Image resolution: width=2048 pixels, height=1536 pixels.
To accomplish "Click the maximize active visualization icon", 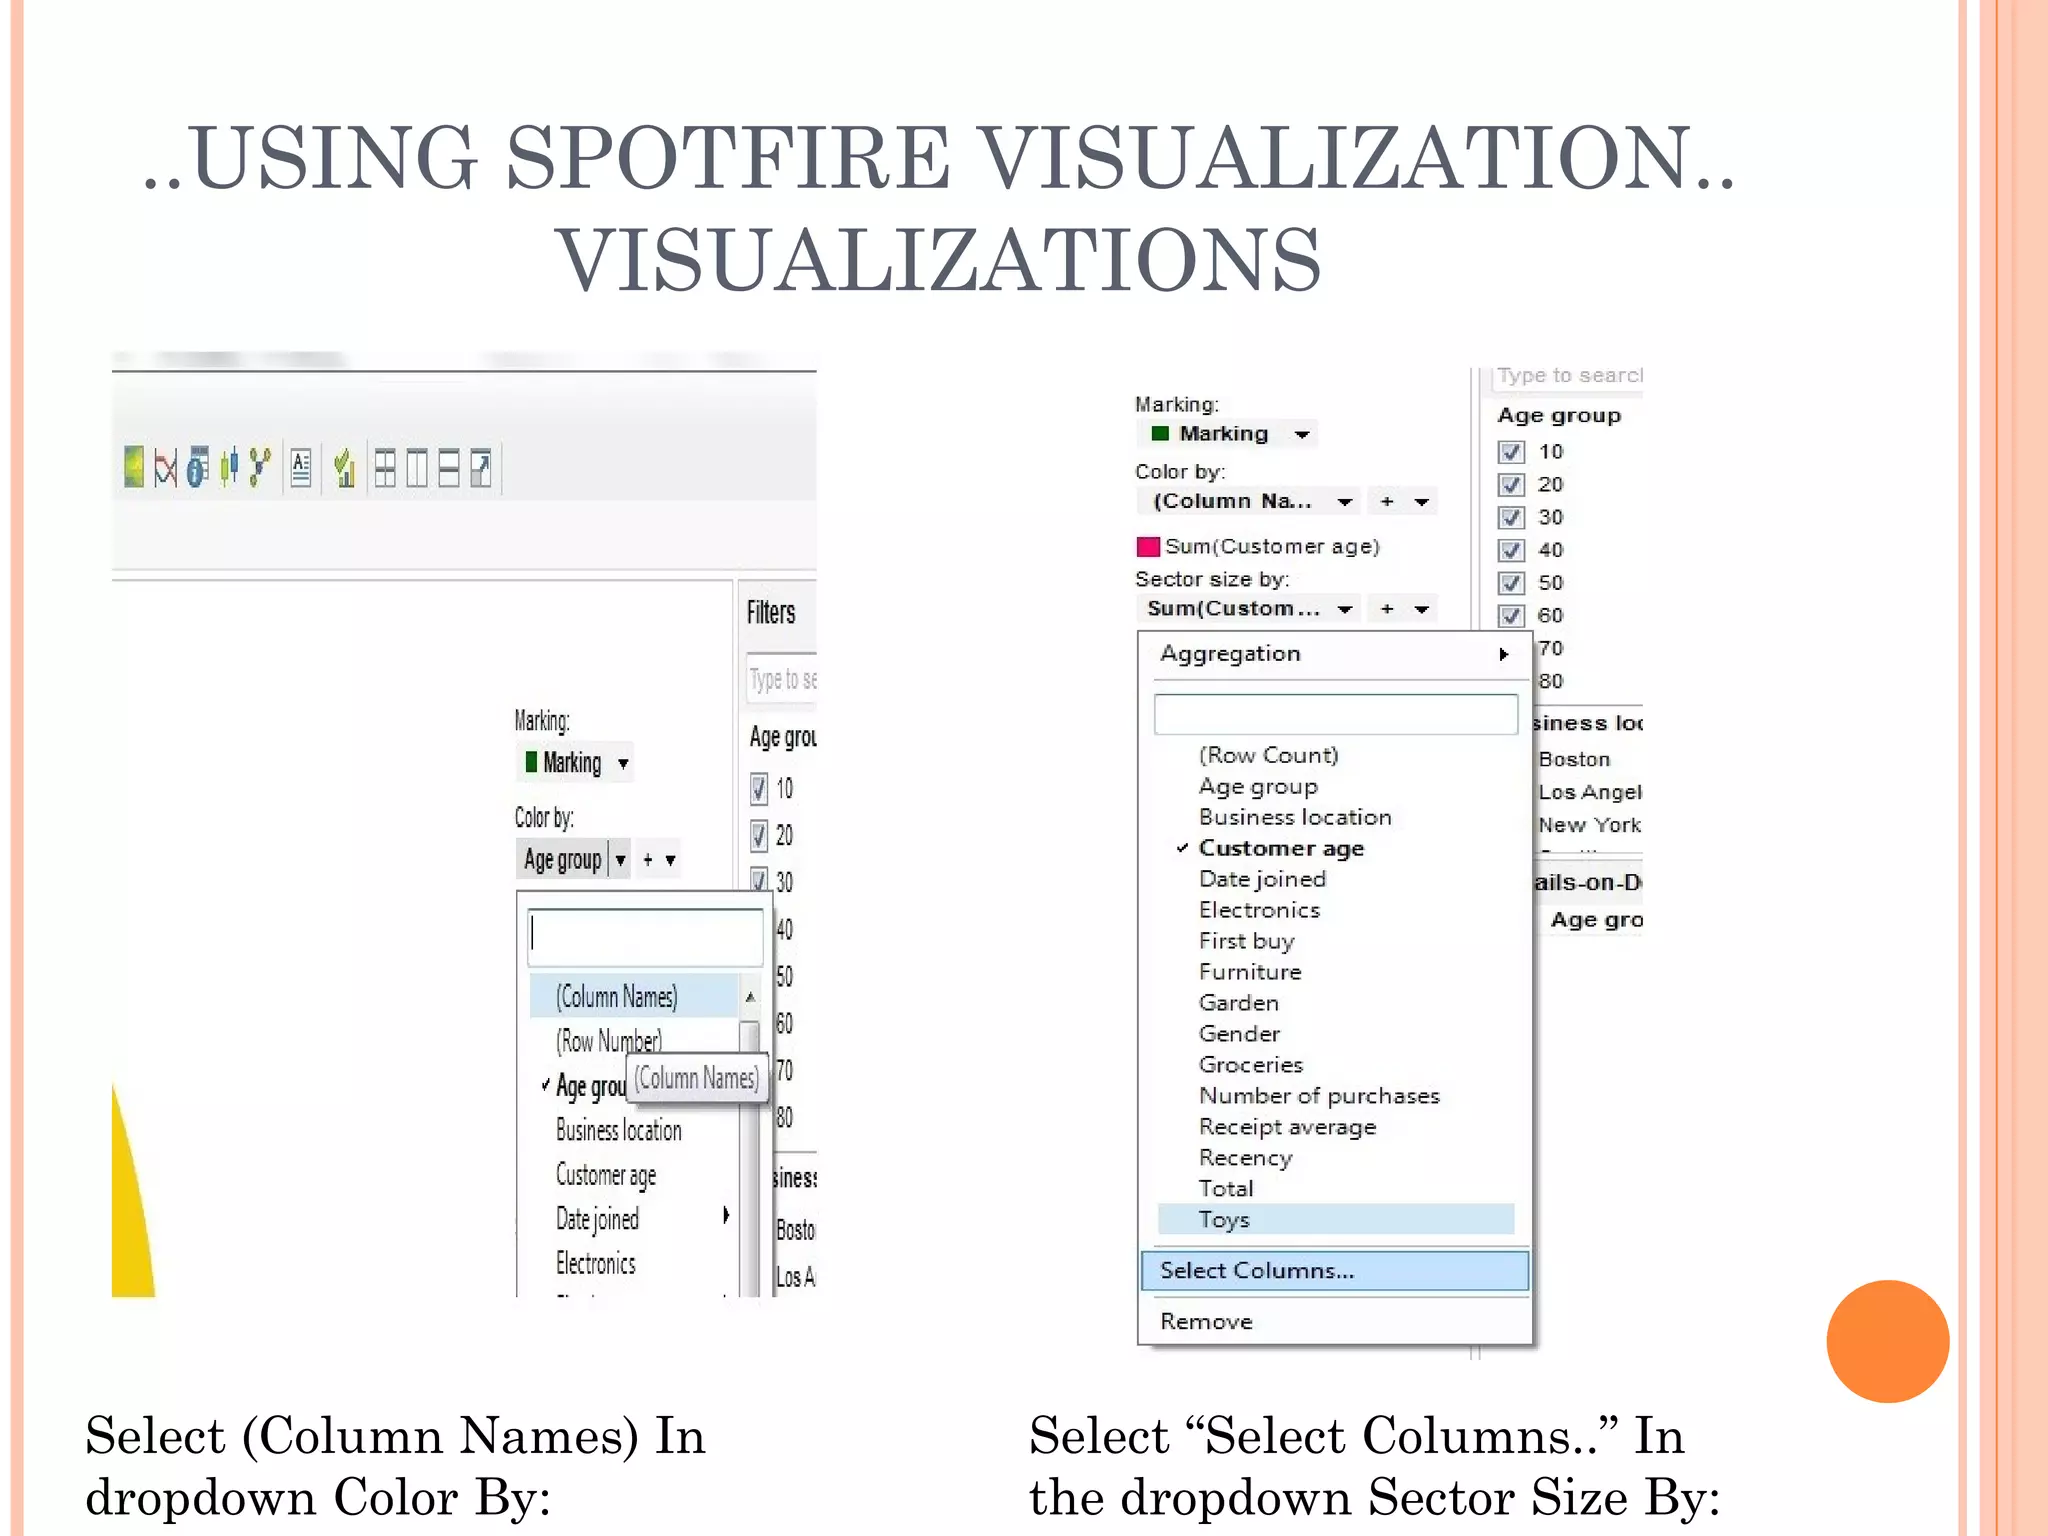I will pos(481,467).
